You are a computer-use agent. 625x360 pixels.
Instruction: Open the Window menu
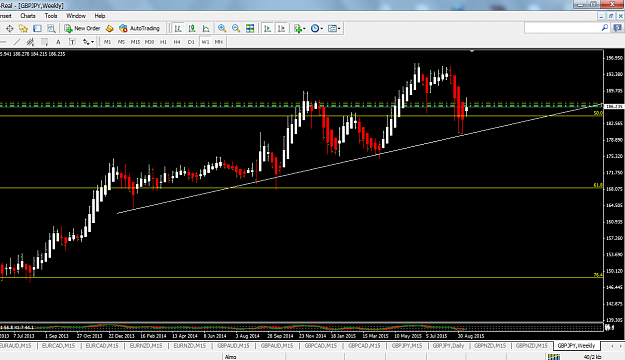[76, 16]
